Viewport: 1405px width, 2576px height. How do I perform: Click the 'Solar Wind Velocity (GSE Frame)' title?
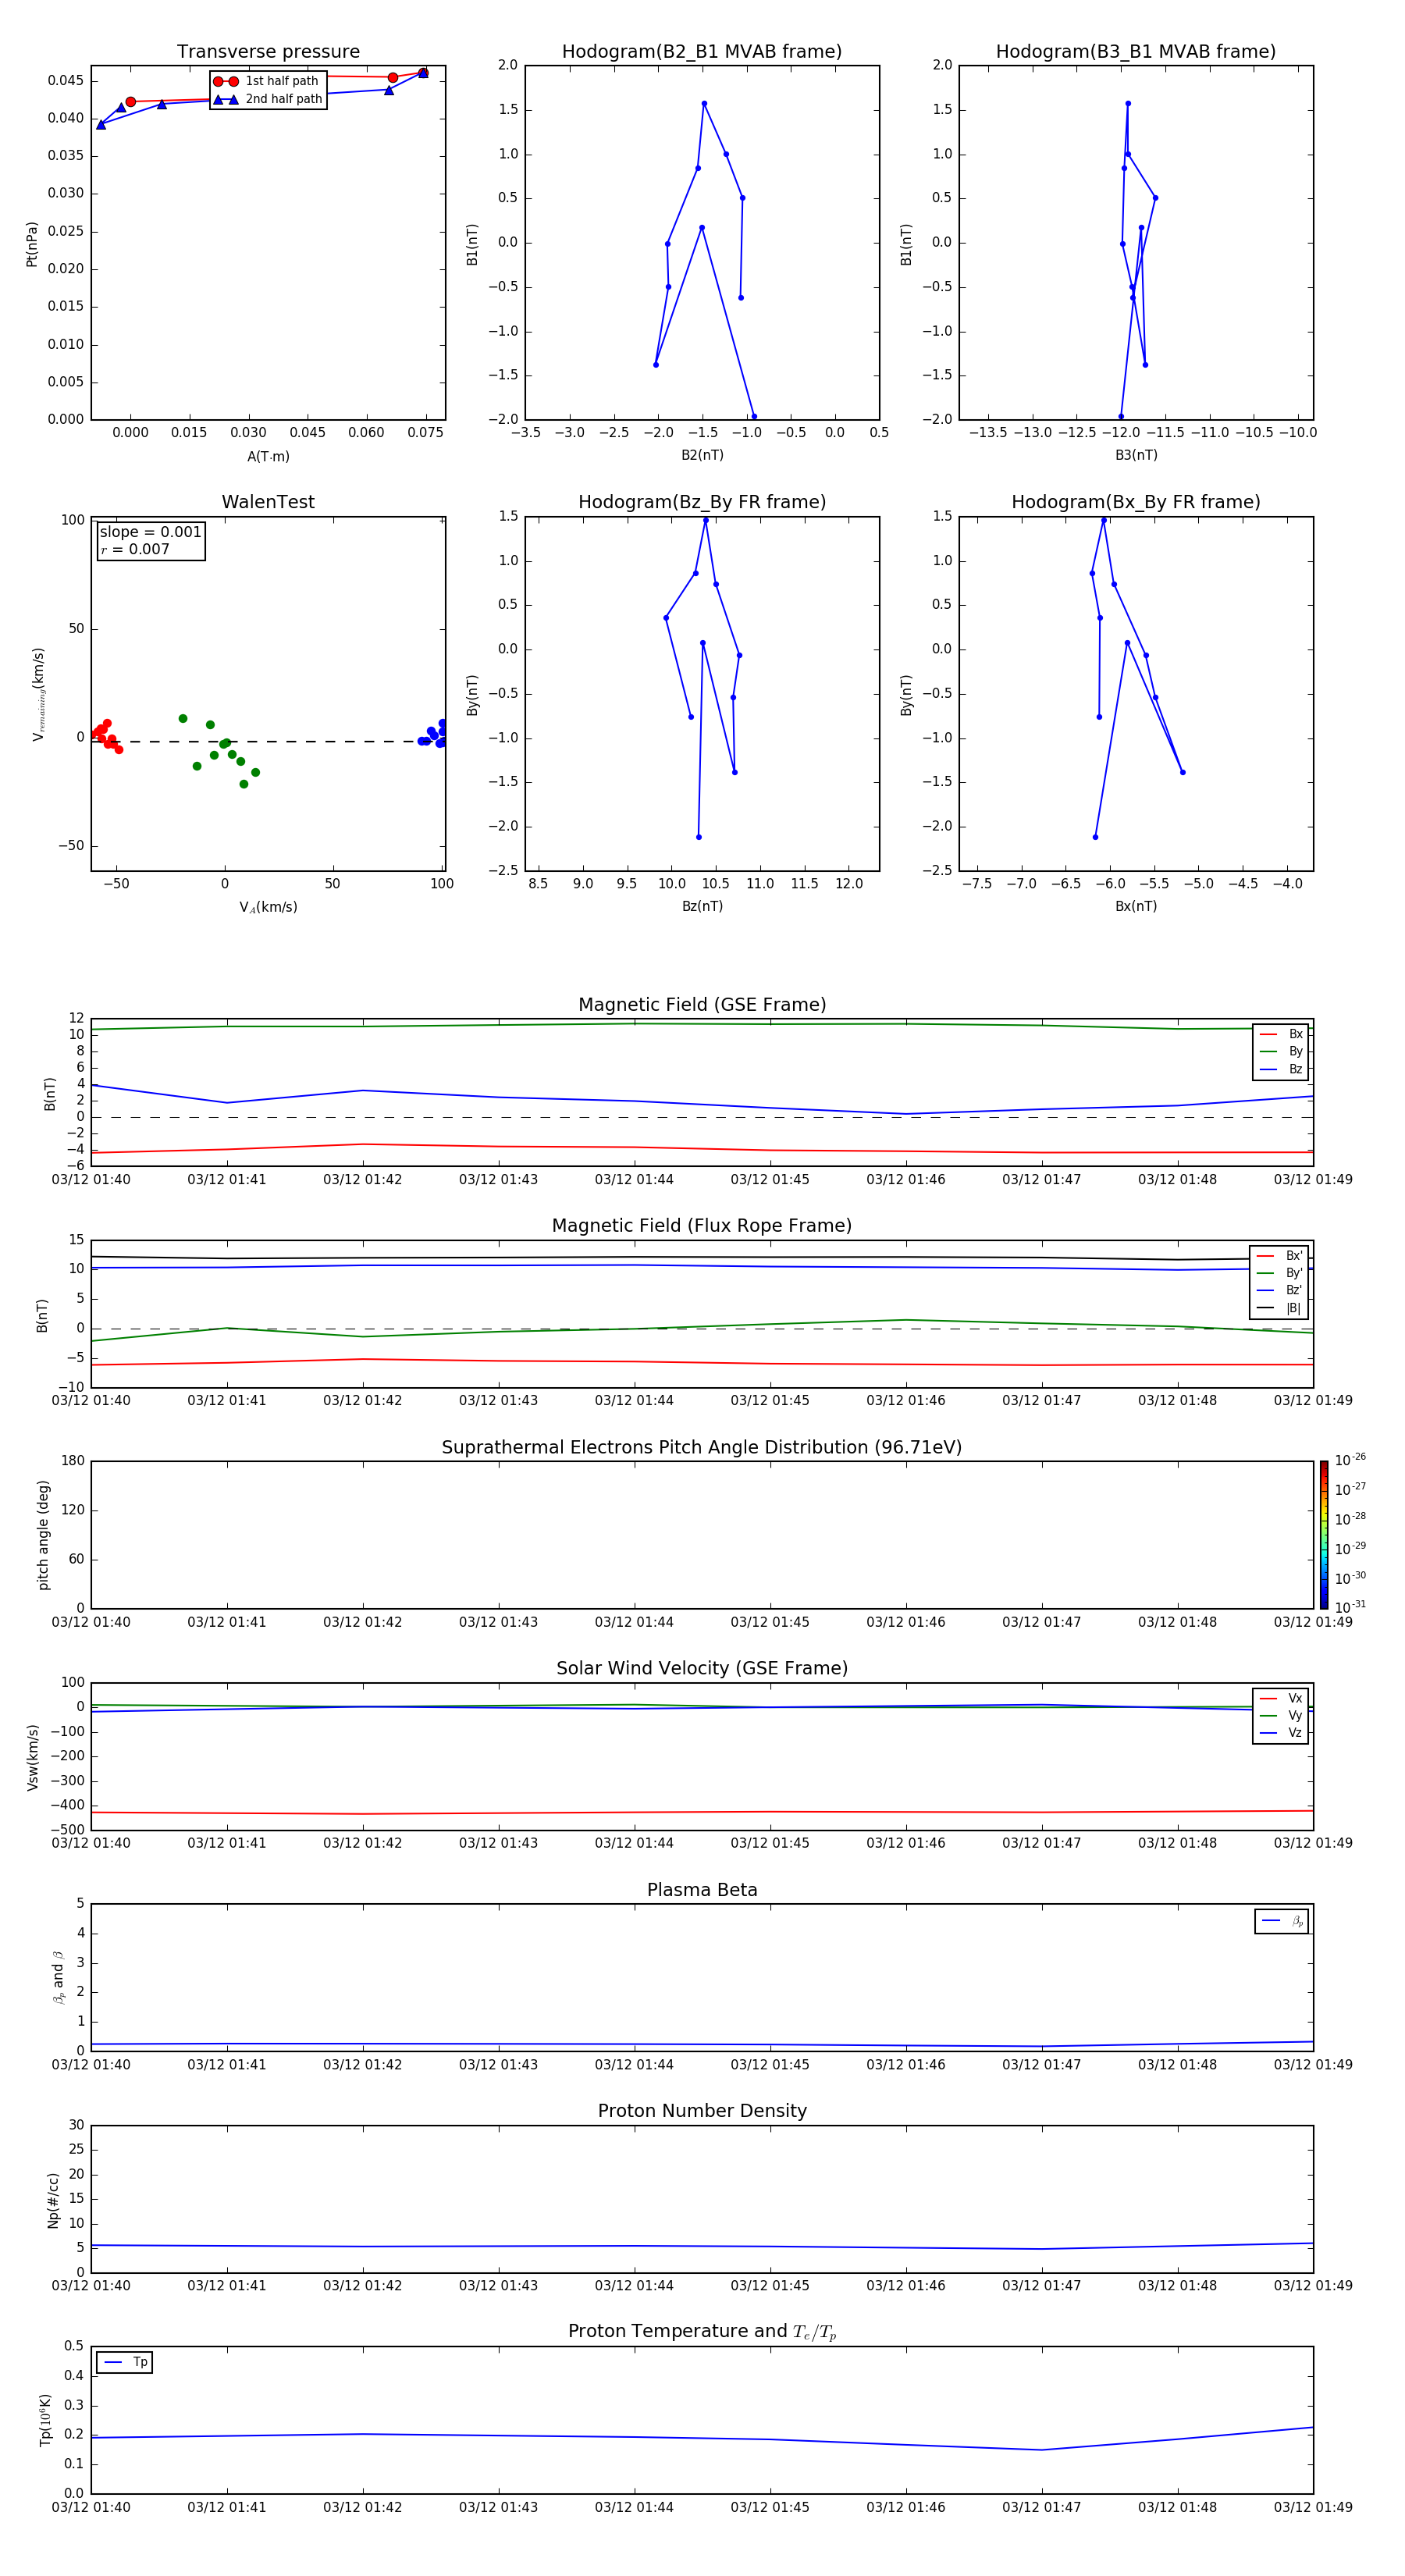coord(702,1669)
